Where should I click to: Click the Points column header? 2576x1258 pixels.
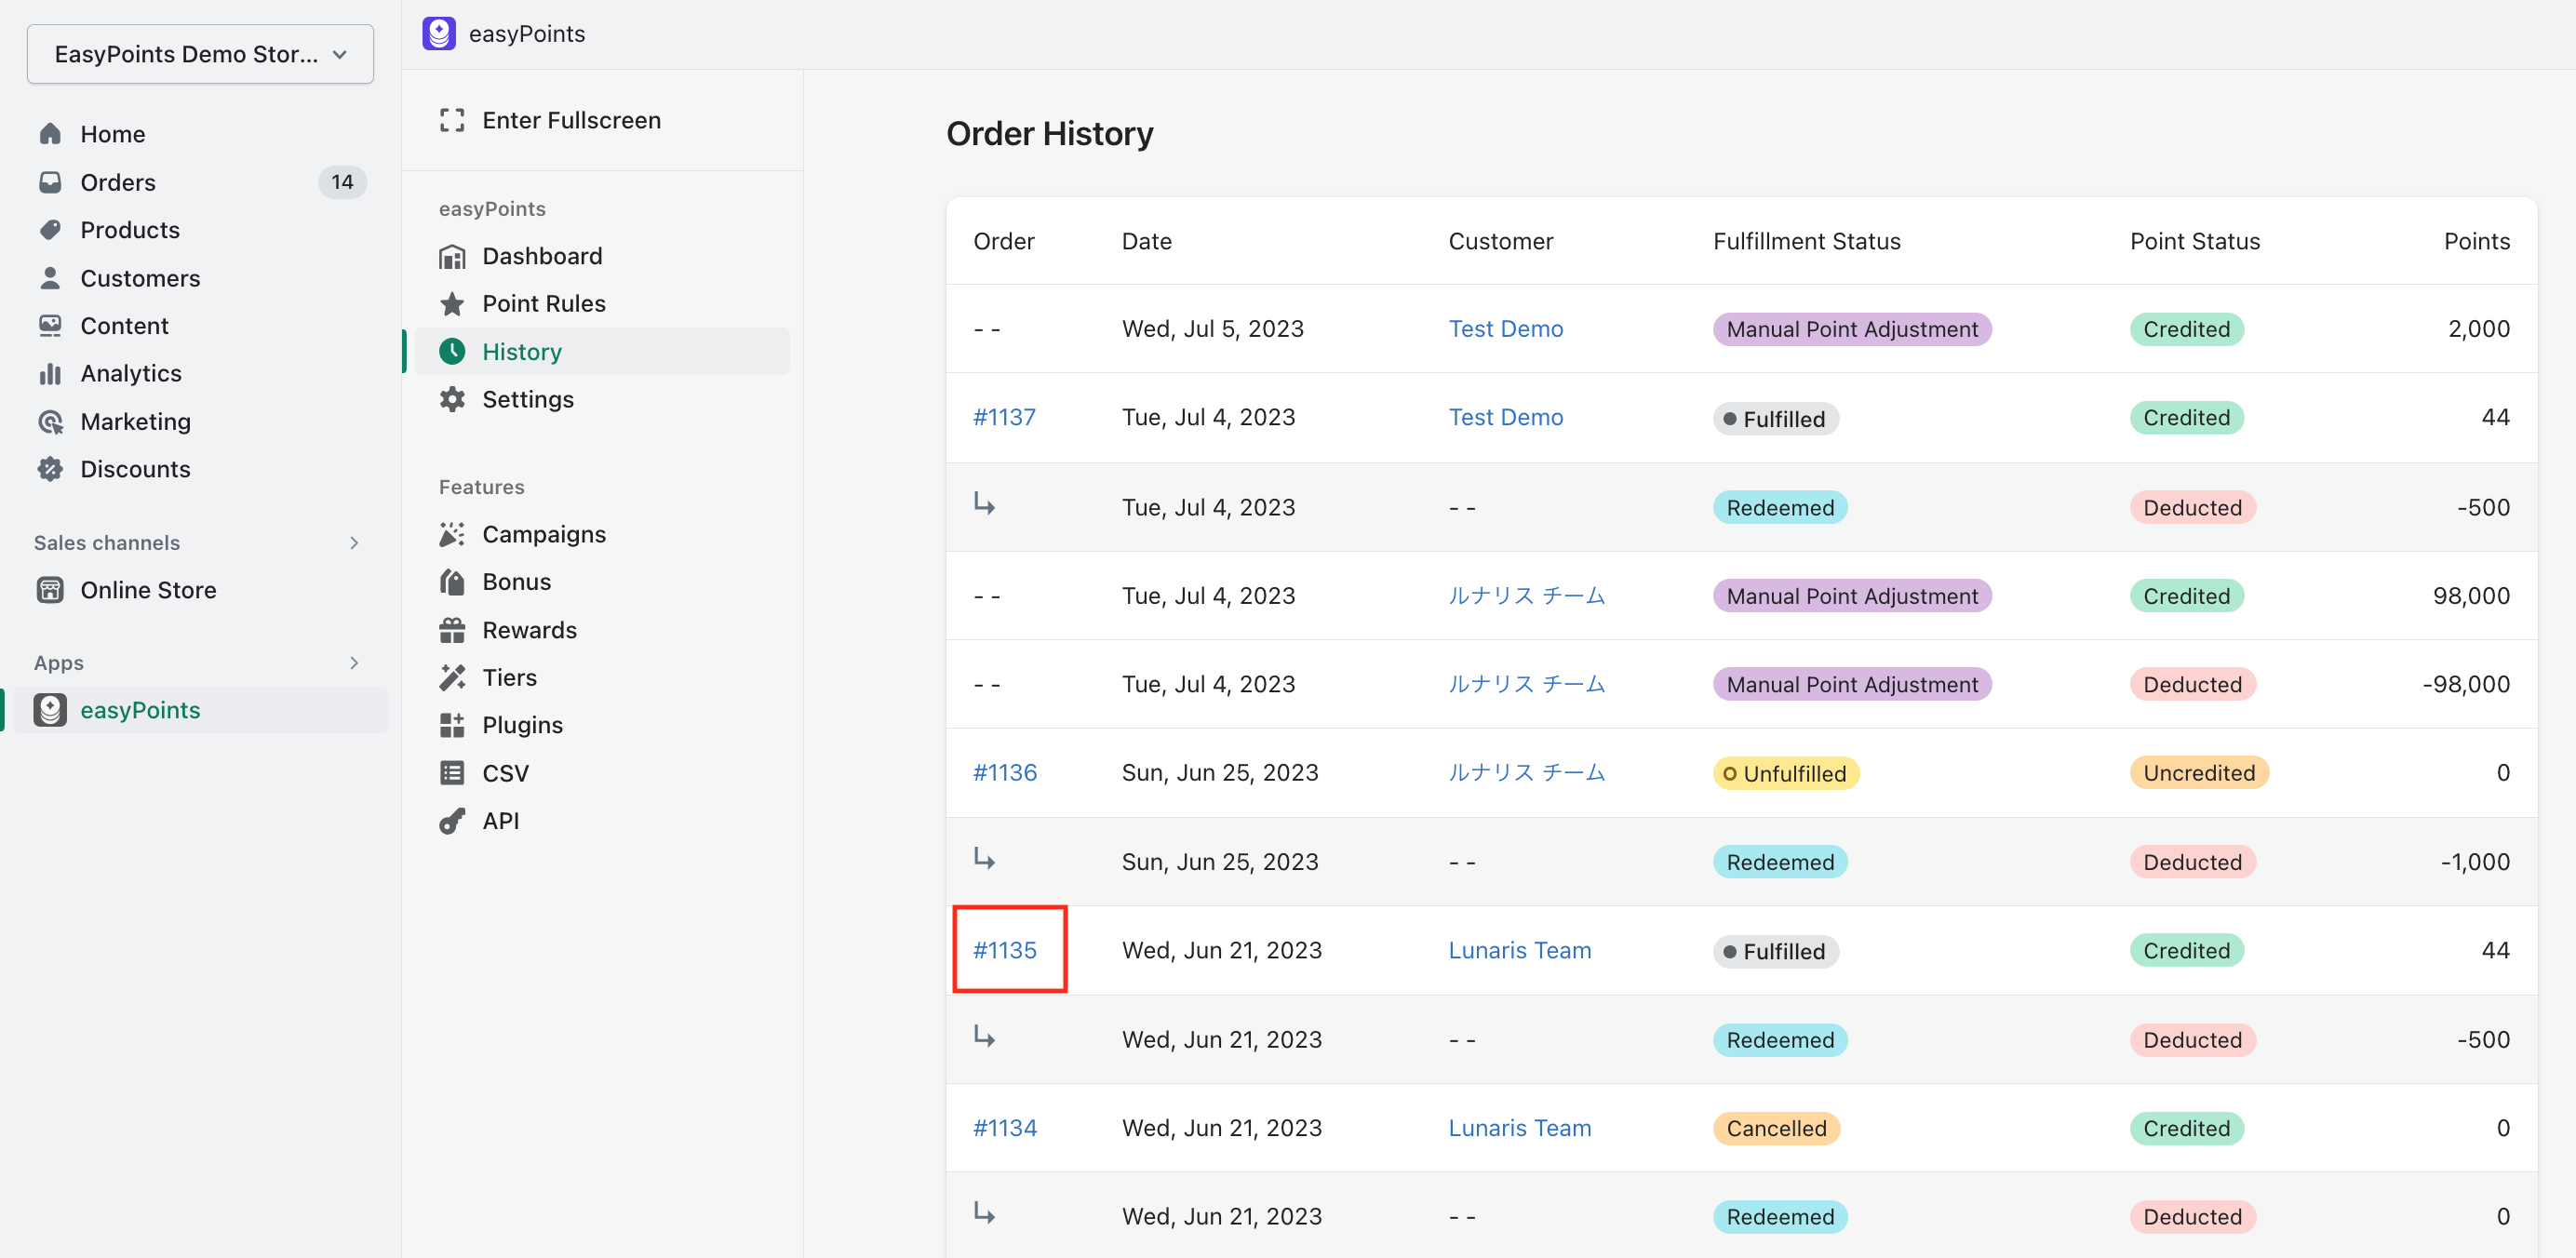[2476, 241]
